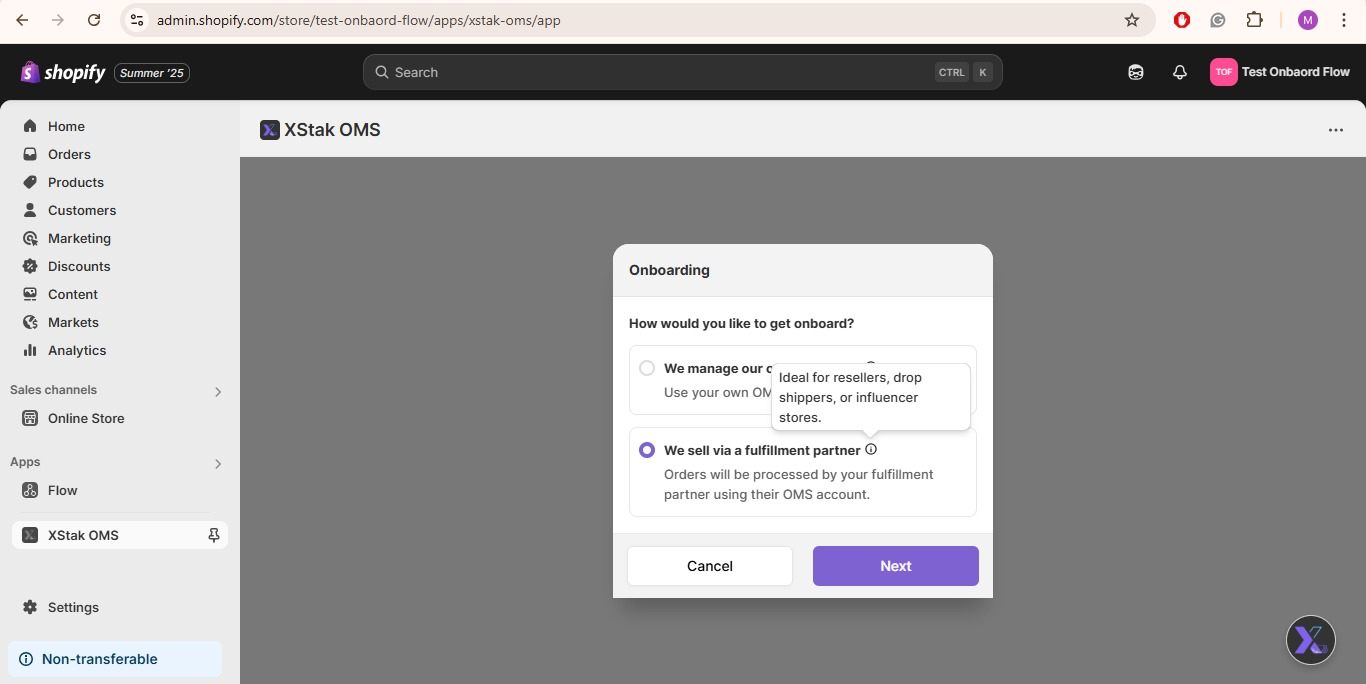Screen dimensions: 1366x684
Task: Open Test Onbaord Flow store menu
Action: 1280,72
